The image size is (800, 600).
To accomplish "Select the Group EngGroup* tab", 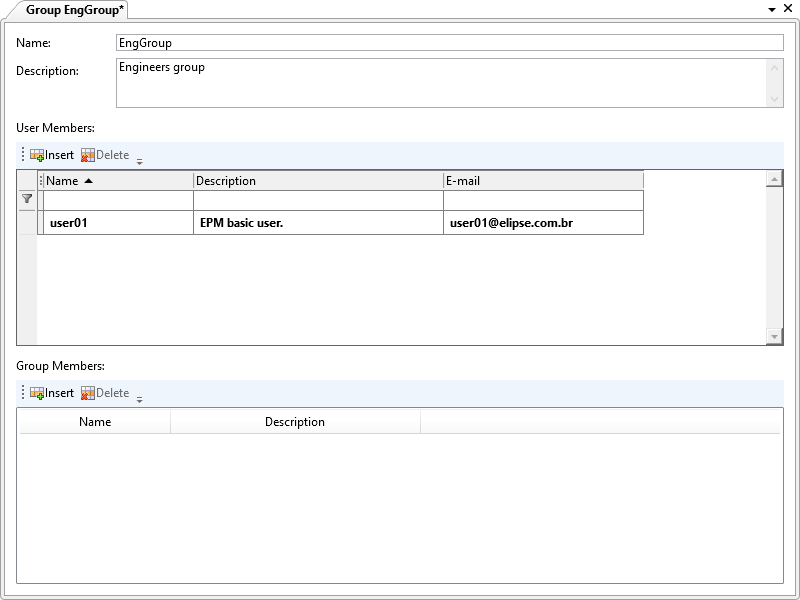I will (x=74, y=10).
